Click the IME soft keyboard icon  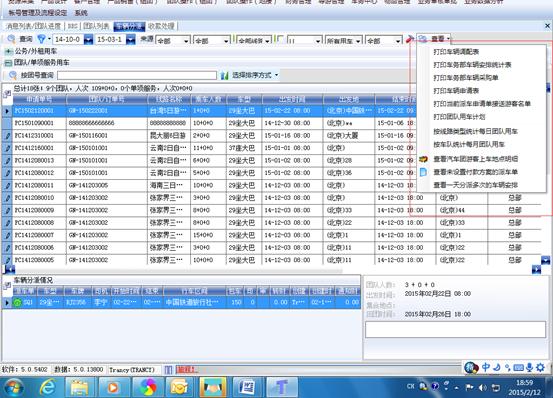tap(518, 367)
